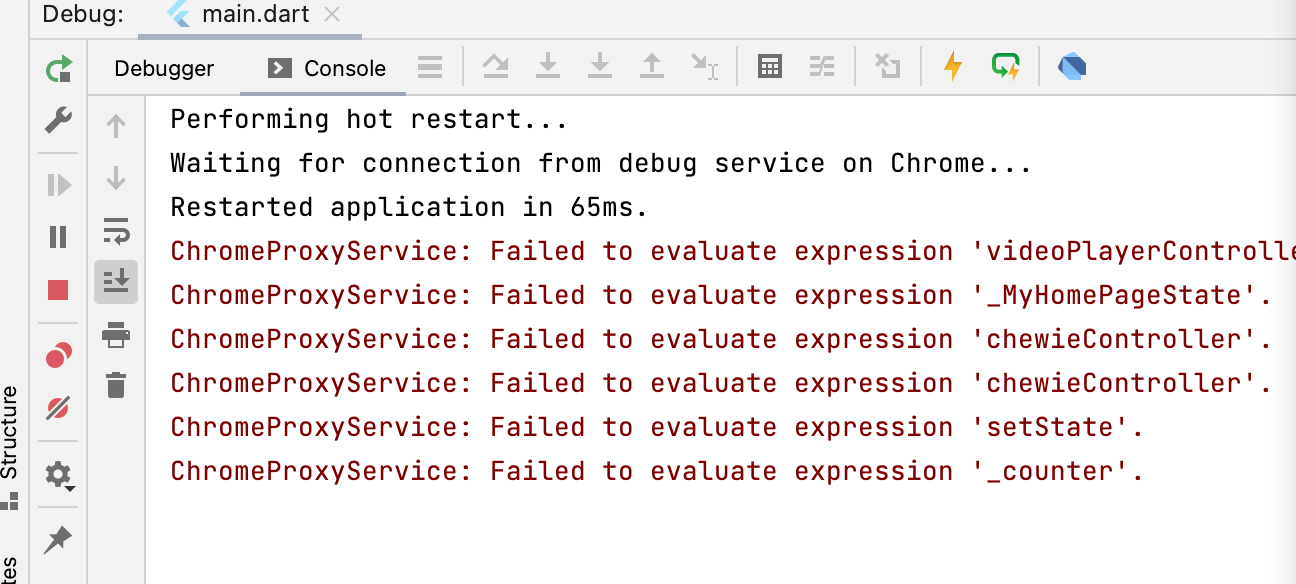Trigger a Flutter hot reload

click(x=952, y=66)
